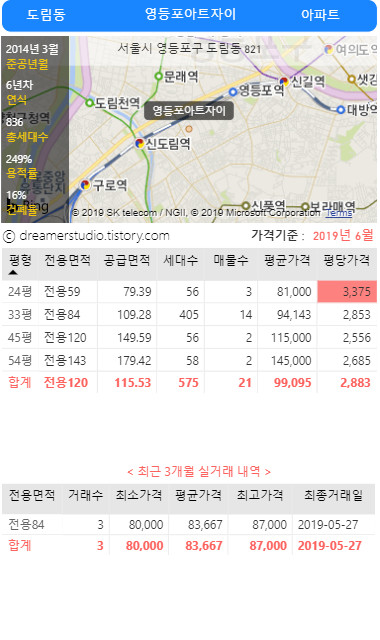Click the 신풍역 station marker

point(246,205)
